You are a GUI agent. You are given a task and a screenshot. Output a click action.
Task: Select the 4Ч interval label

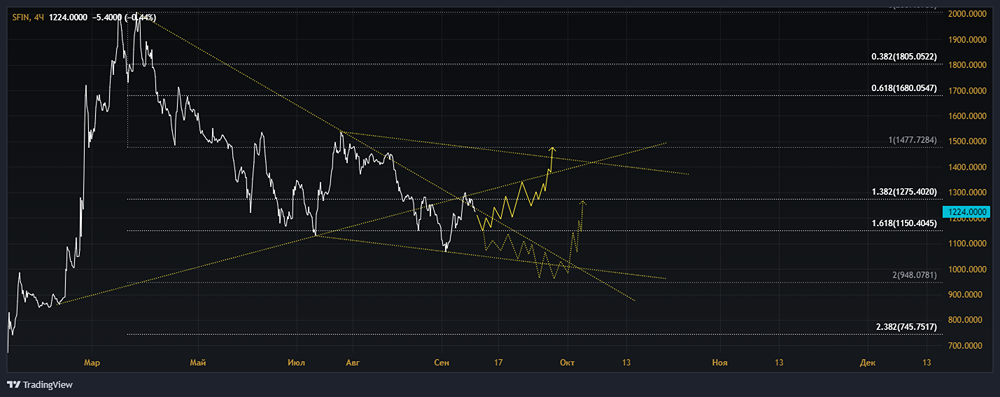pyautogui.click(x=39, y=17)
